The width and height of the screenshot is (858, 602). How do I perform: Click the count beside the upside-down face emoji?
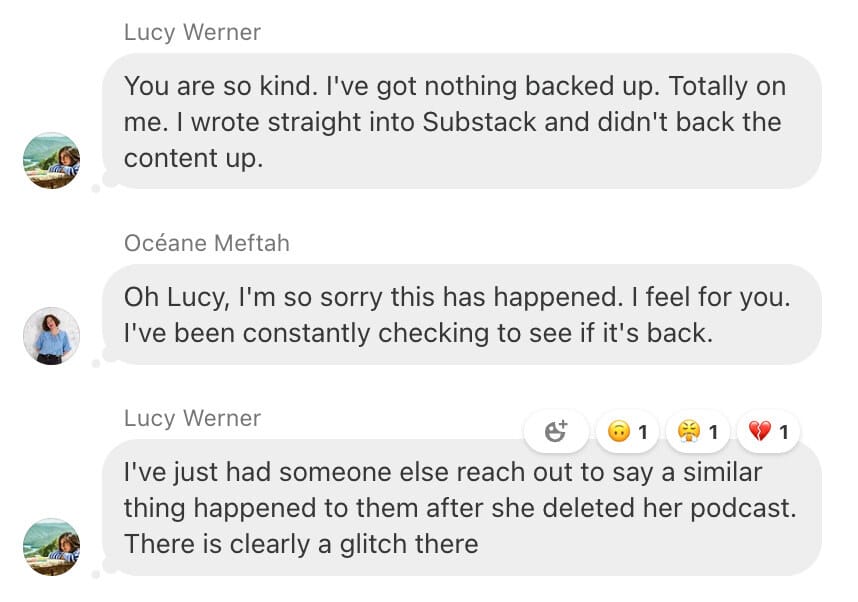coord(642,432)
